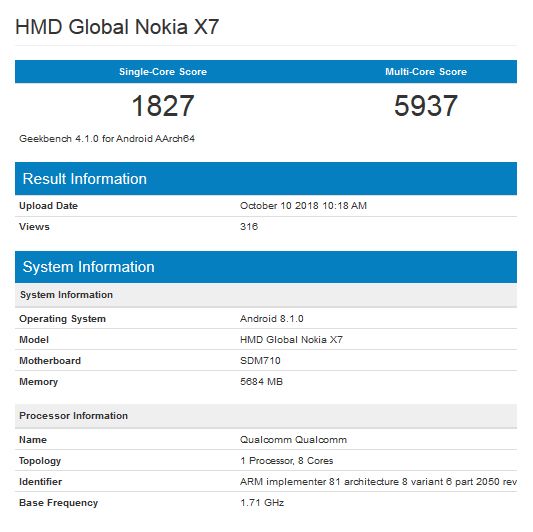Viewport: 533px width, 532px height.
Task: Click Geekbench 4.1.0 for Android AArch64 text
Action: tap(107, 139)
